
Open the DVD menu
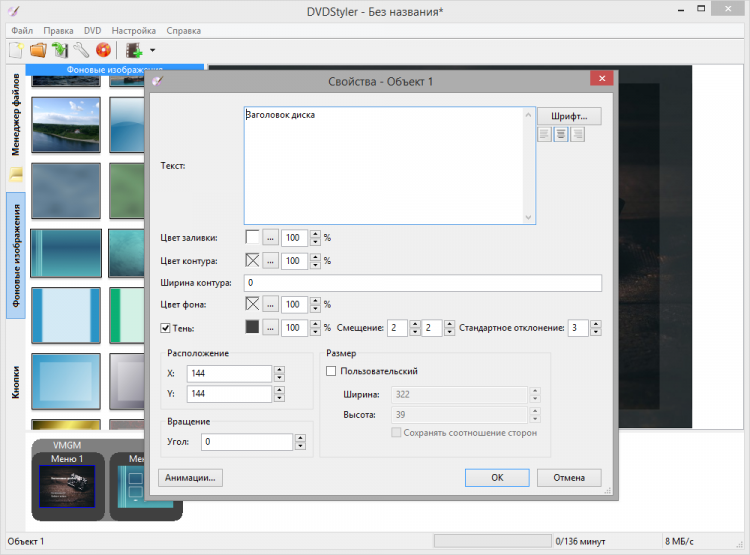click(x=92, y=31)
